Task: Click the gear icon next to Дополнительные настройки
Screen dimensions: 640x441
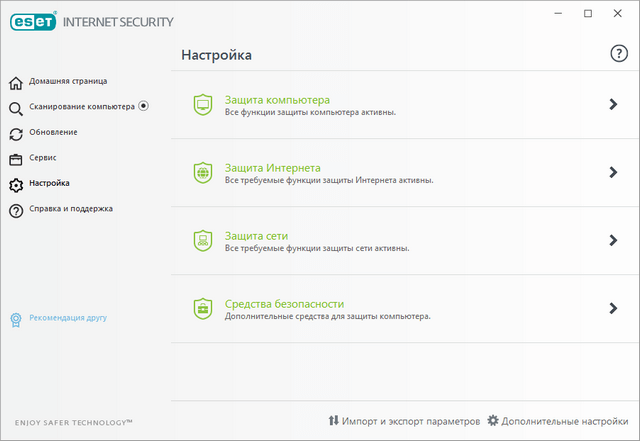Action: [x=492, y=421]
